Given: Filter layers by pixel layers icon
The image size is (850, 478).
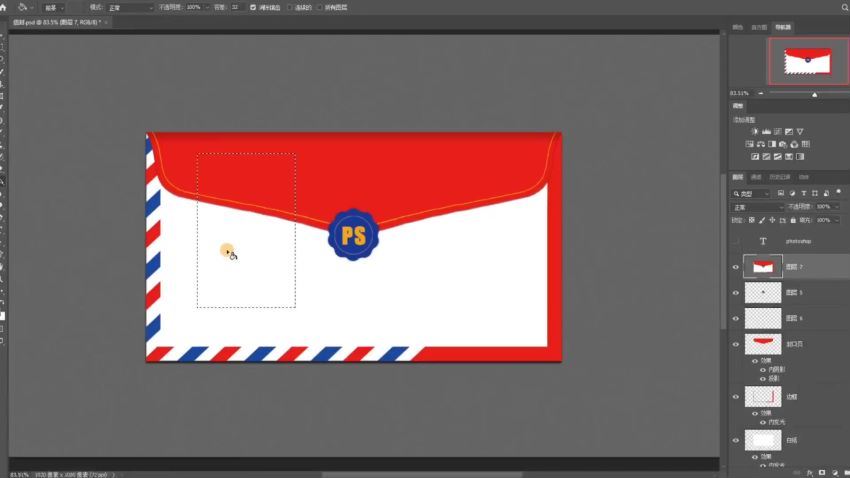Looking at the screenshot, I should pyautogui.click(x=781, y=193).
